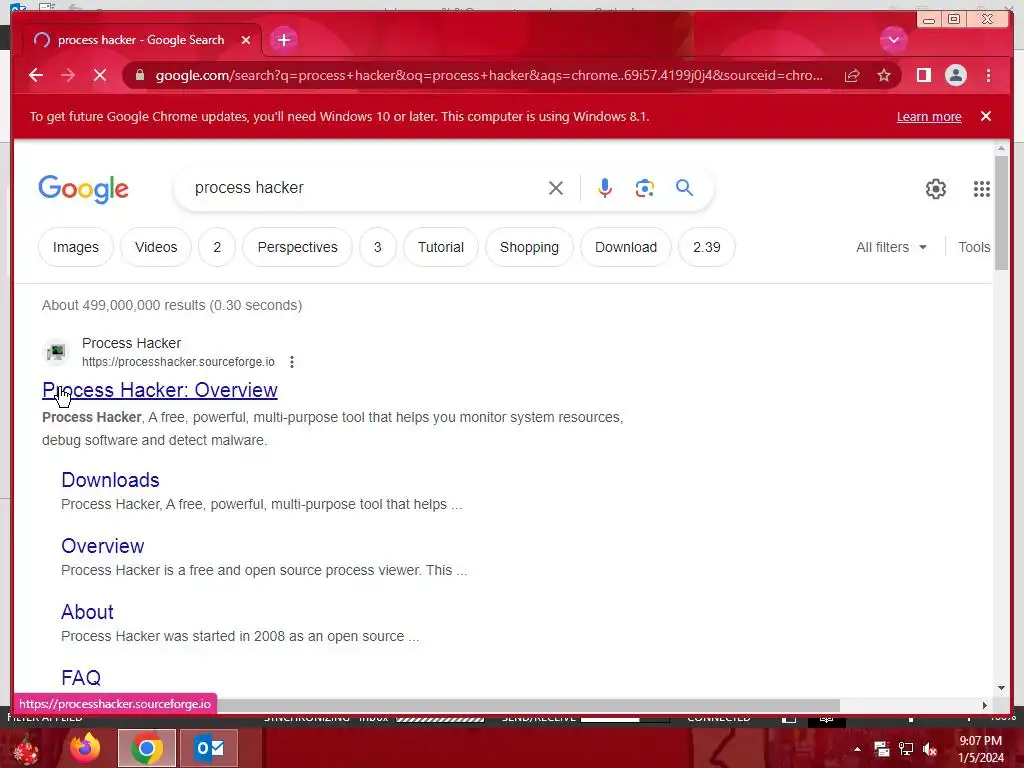Screen dimensions: 1024x768
Task: Click the scroll up arrow
Action: [1001, 149]
